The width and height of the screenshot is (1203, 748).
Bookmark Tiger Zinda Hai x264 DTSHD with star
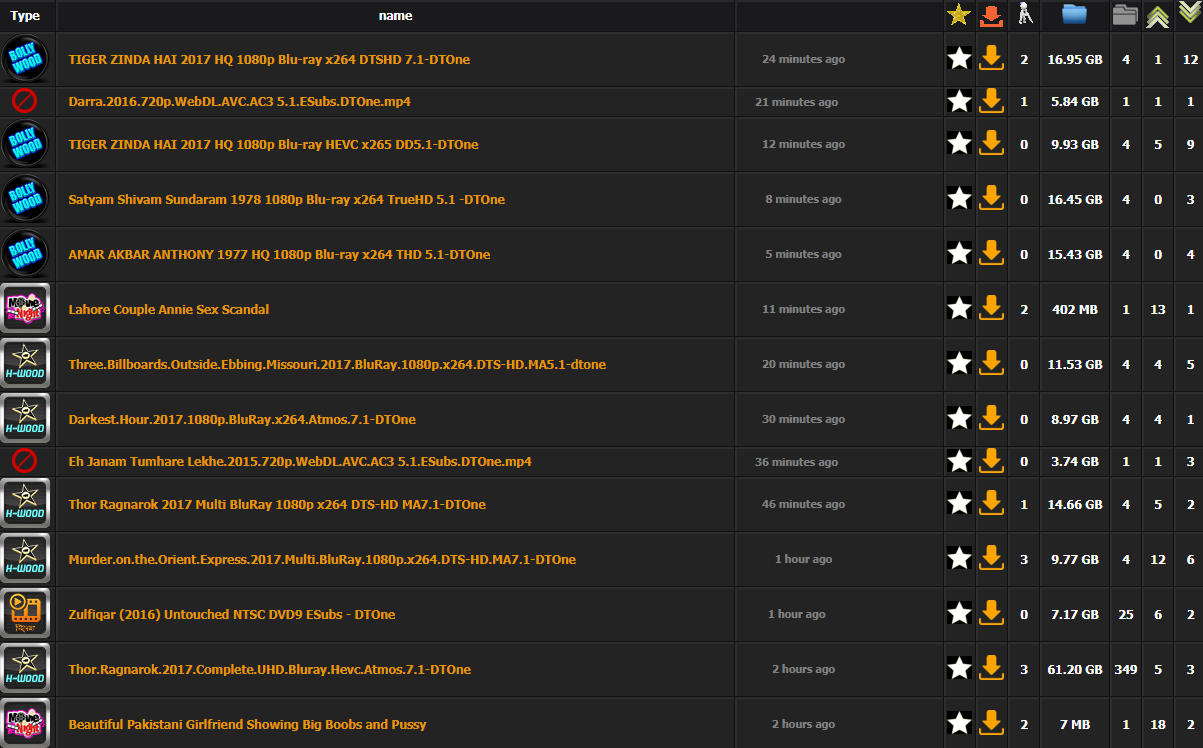[959, 59]
